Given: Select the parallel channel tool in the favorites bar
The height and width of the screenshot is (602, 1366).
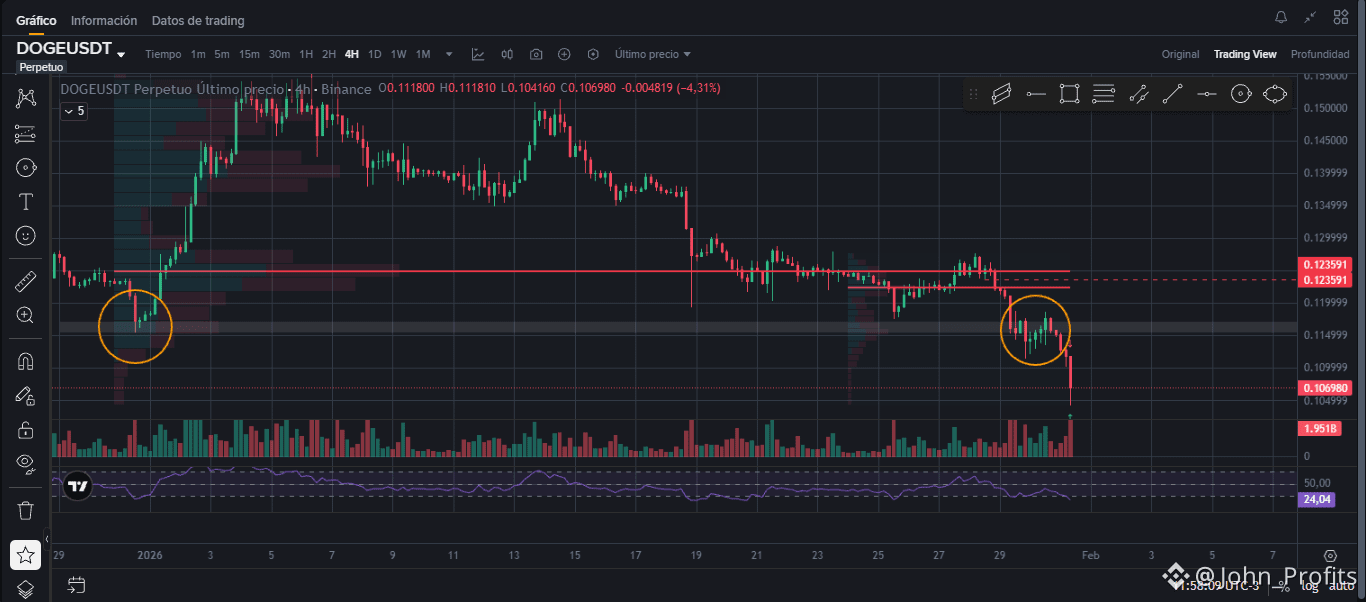Looking at the screenshot, I should tap(1002, 94).
